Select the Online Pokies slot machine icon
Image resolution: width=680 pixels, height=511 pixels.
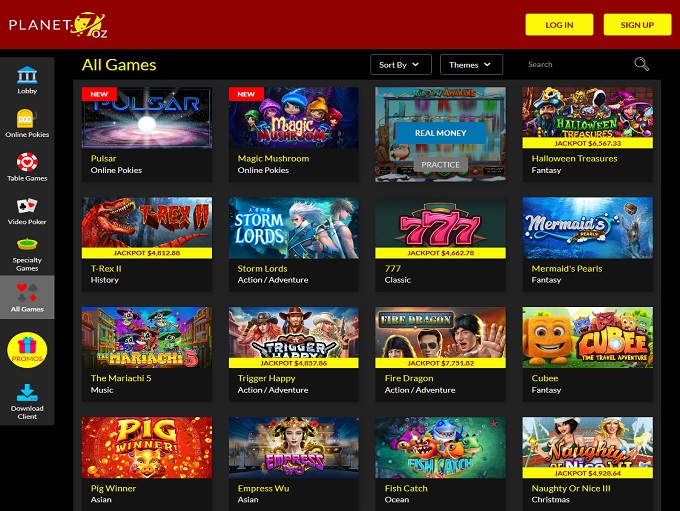27,118
